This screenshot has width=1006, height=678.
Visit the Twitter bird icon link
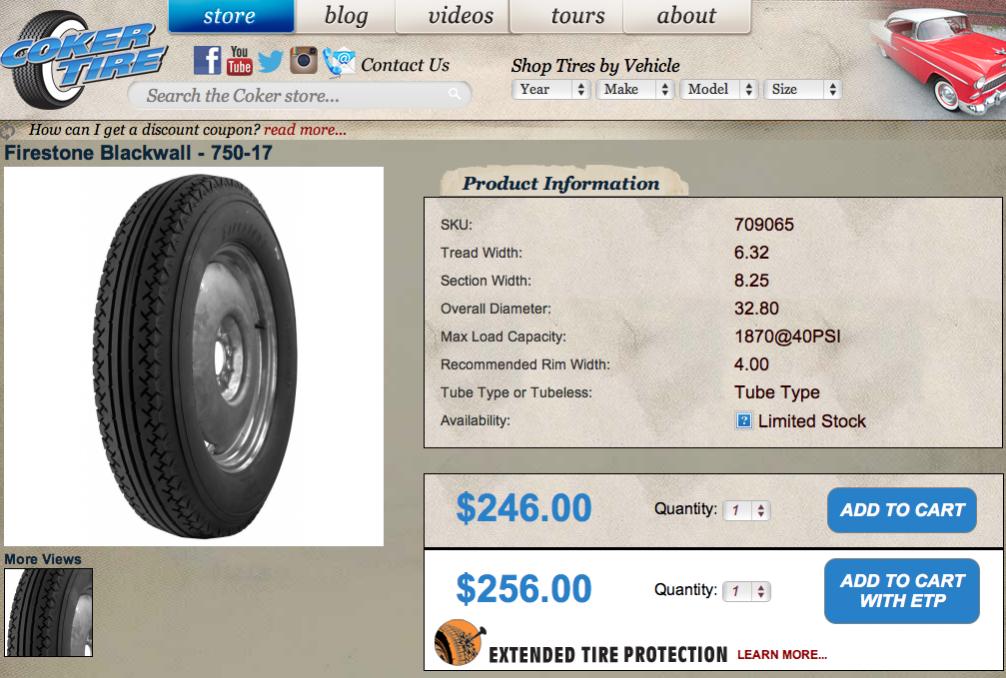coord(270,62)
